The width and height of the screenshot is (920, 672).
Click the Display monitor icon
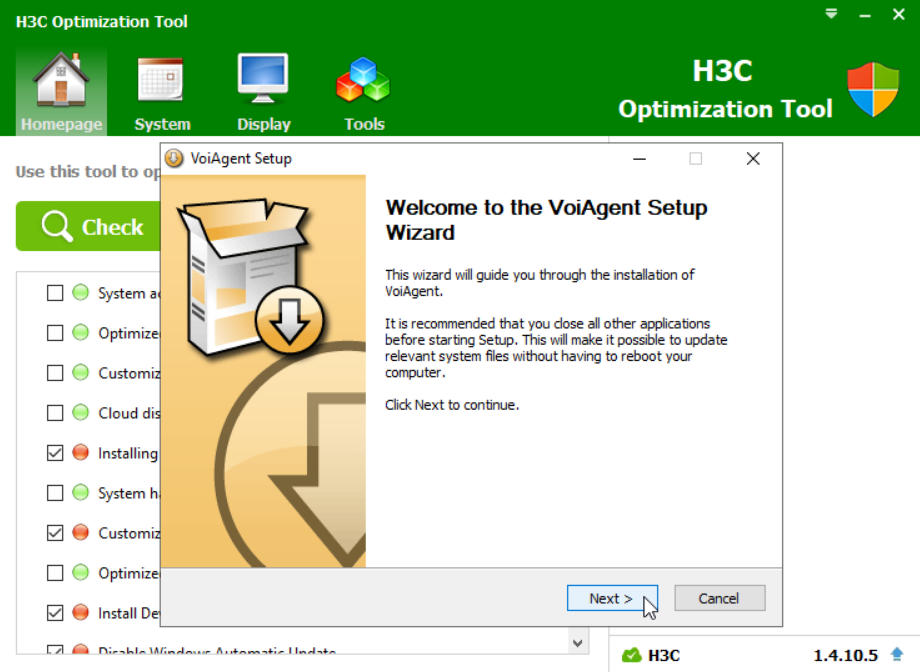pos(263,78)
